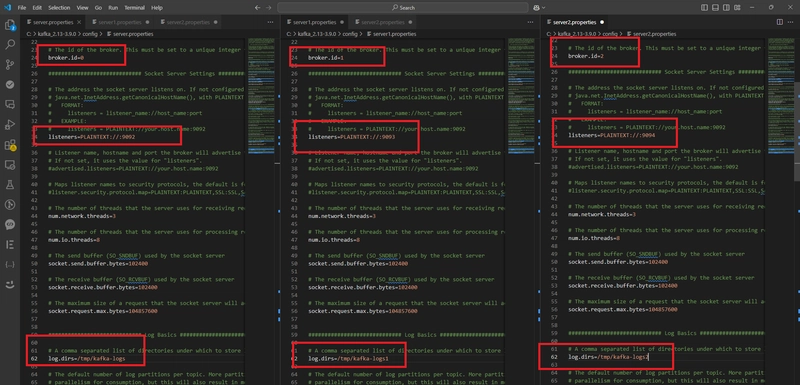The width and height of the screenshot is (800, 385).
Task: Open the chat/comments icon in activity bar
Action: (10, 104)
